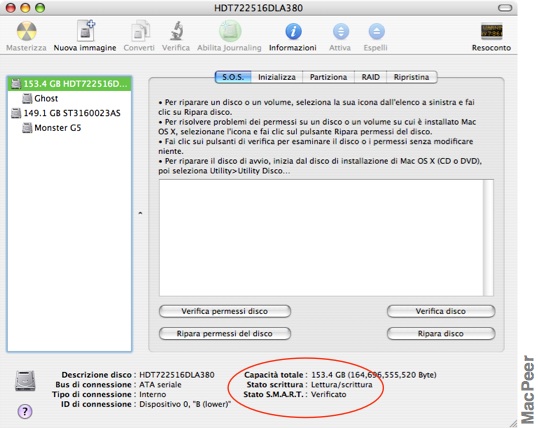Screen dimensions: 538x428
Task: Click the Attiva mount icon
Action: (341, 32)
